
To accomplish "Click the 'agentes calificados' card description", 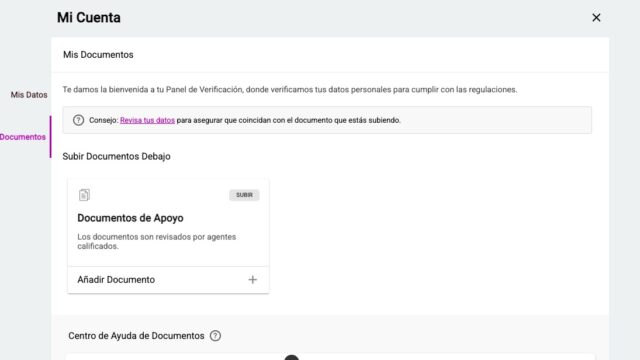I will (x=157, y=242).
